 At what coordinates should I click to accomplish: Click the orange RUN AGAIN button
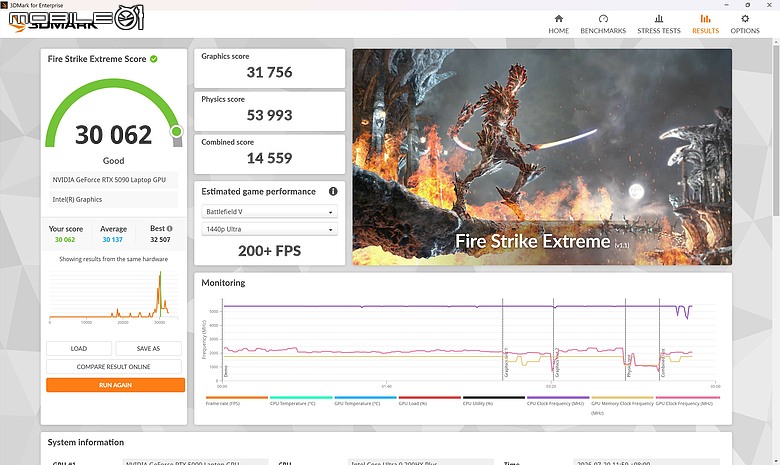[x=115, y=385]
